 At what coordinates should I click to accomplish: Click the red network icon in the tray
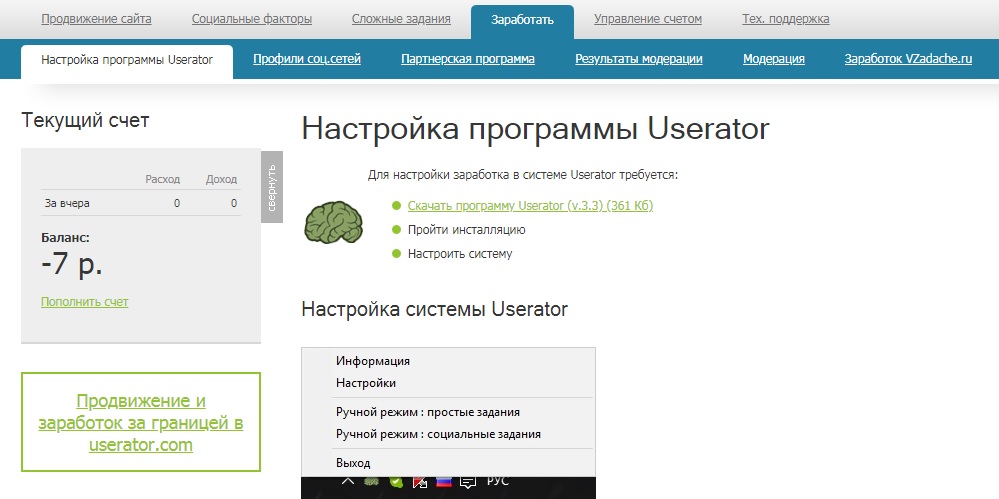point(420,482)
